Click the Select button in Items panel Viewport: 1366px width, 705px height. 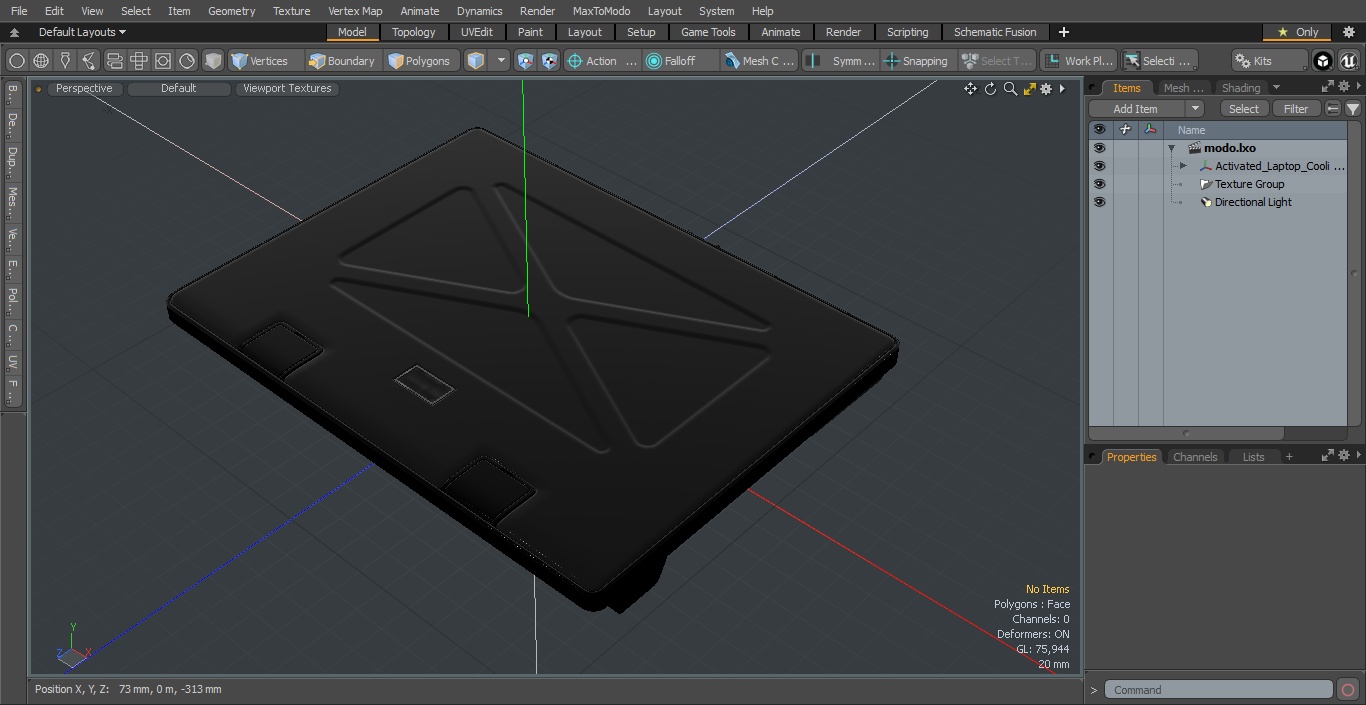1244,109
